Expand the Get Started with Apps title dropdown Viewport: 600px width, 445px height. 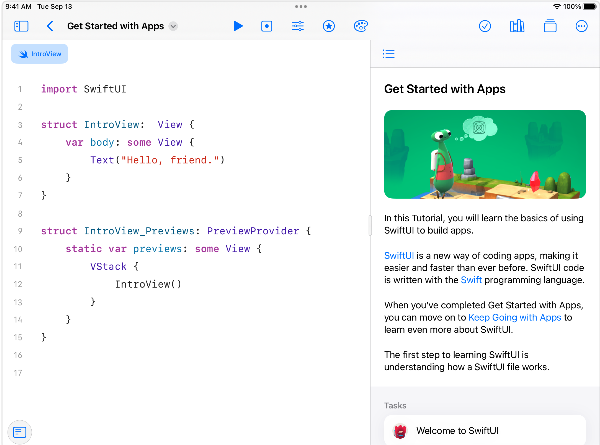click(x=174, y=26)
